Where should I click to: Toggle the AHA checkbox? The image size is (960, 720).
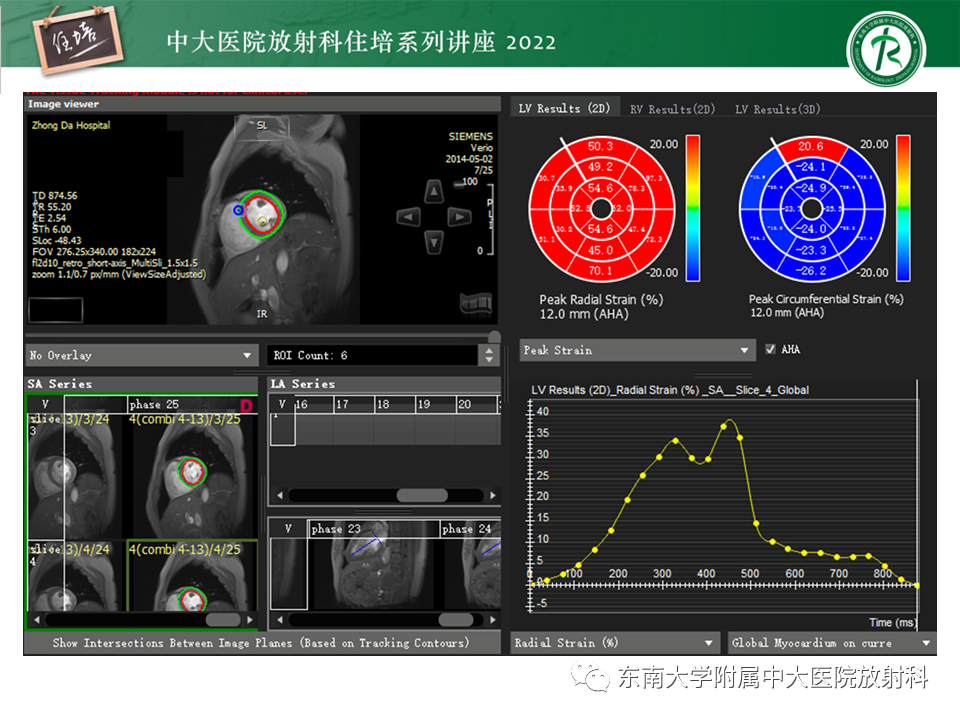point(770,349)
